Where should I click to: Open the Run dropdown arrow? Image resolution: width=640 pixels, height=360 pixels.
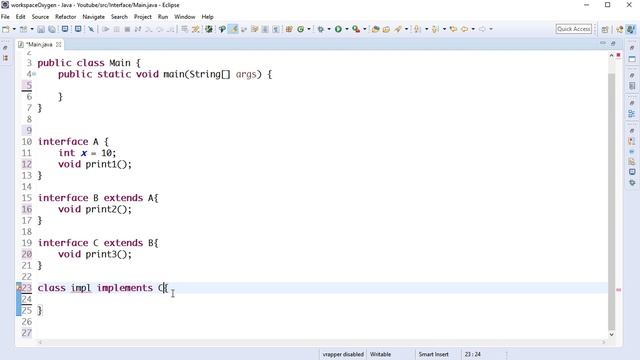click(347, 29)
